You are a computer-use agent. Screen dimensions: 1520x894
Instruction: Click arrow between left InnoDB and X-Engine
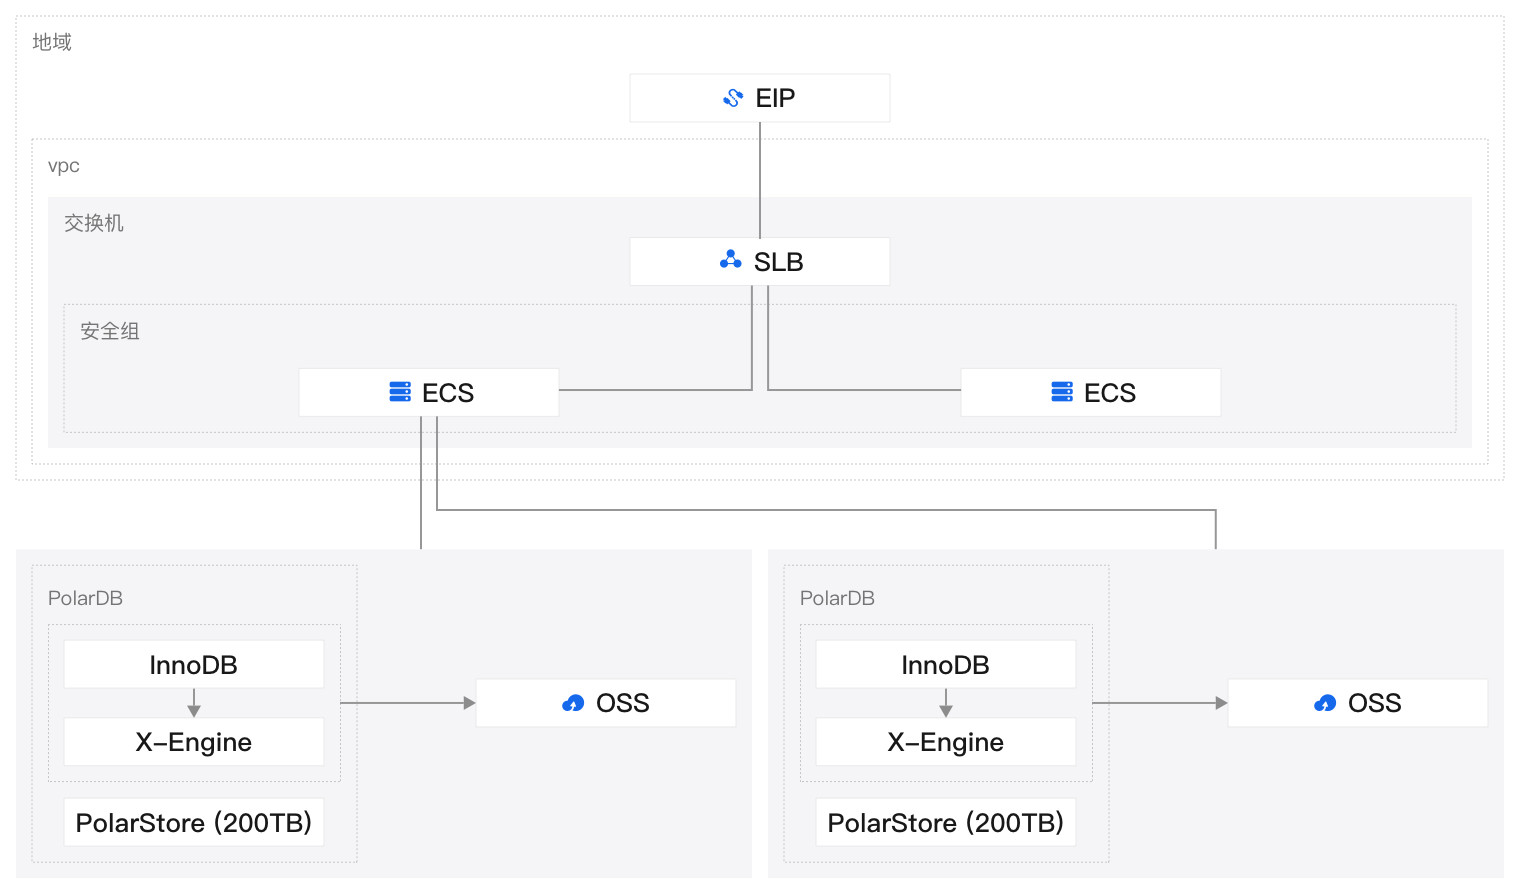click(x=194, y=702)
